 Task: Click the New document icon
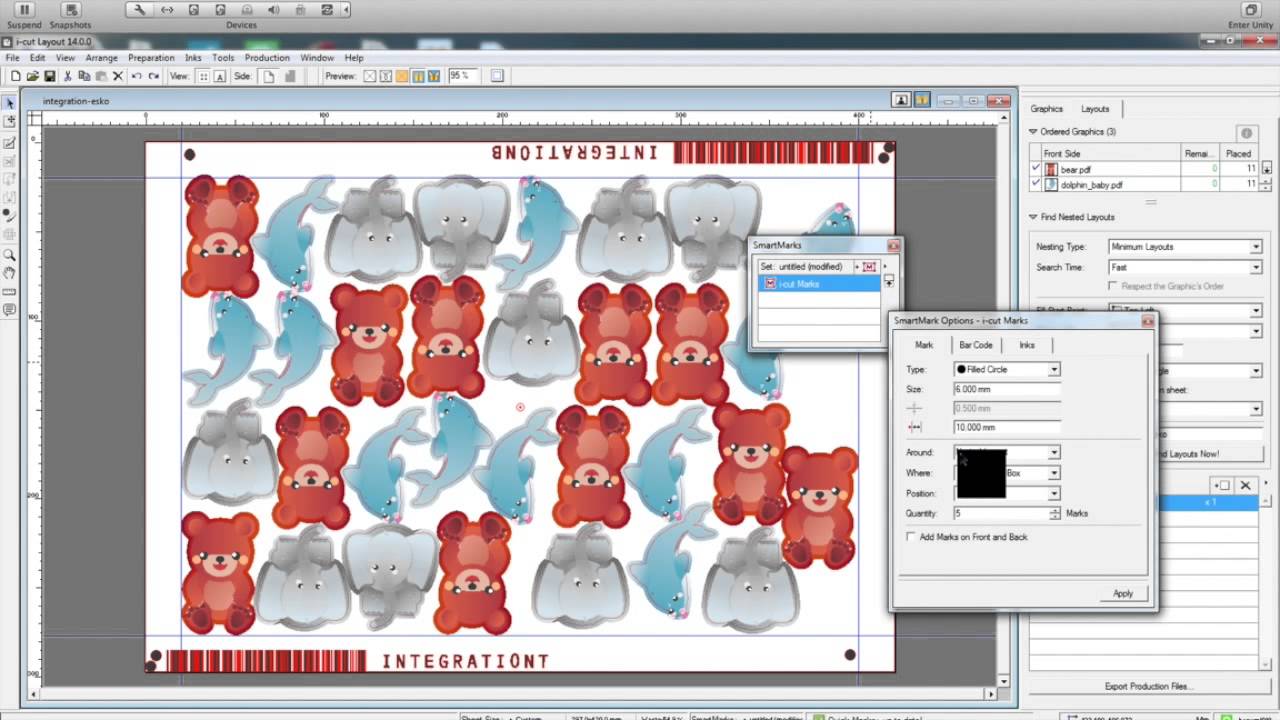[x=15, y=76]
